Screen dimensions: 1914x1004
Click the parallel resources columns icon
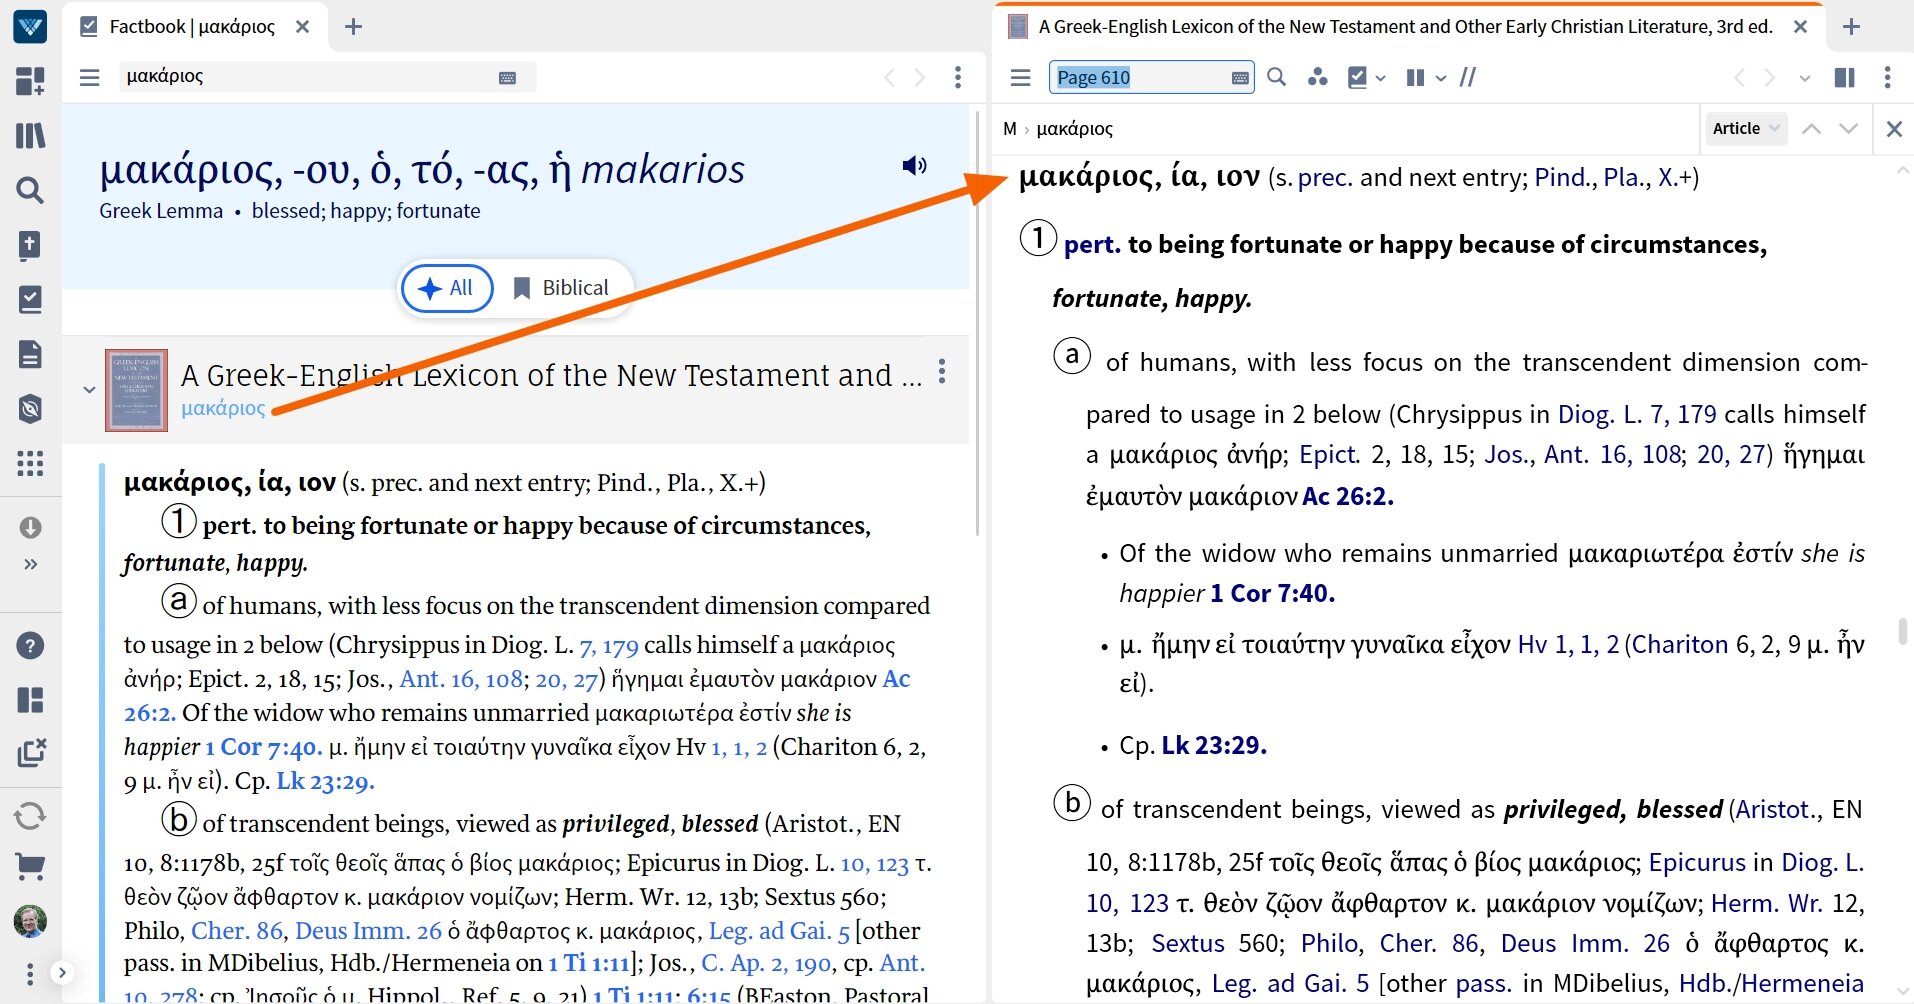pyautogui.click(x=1415, y=77)
